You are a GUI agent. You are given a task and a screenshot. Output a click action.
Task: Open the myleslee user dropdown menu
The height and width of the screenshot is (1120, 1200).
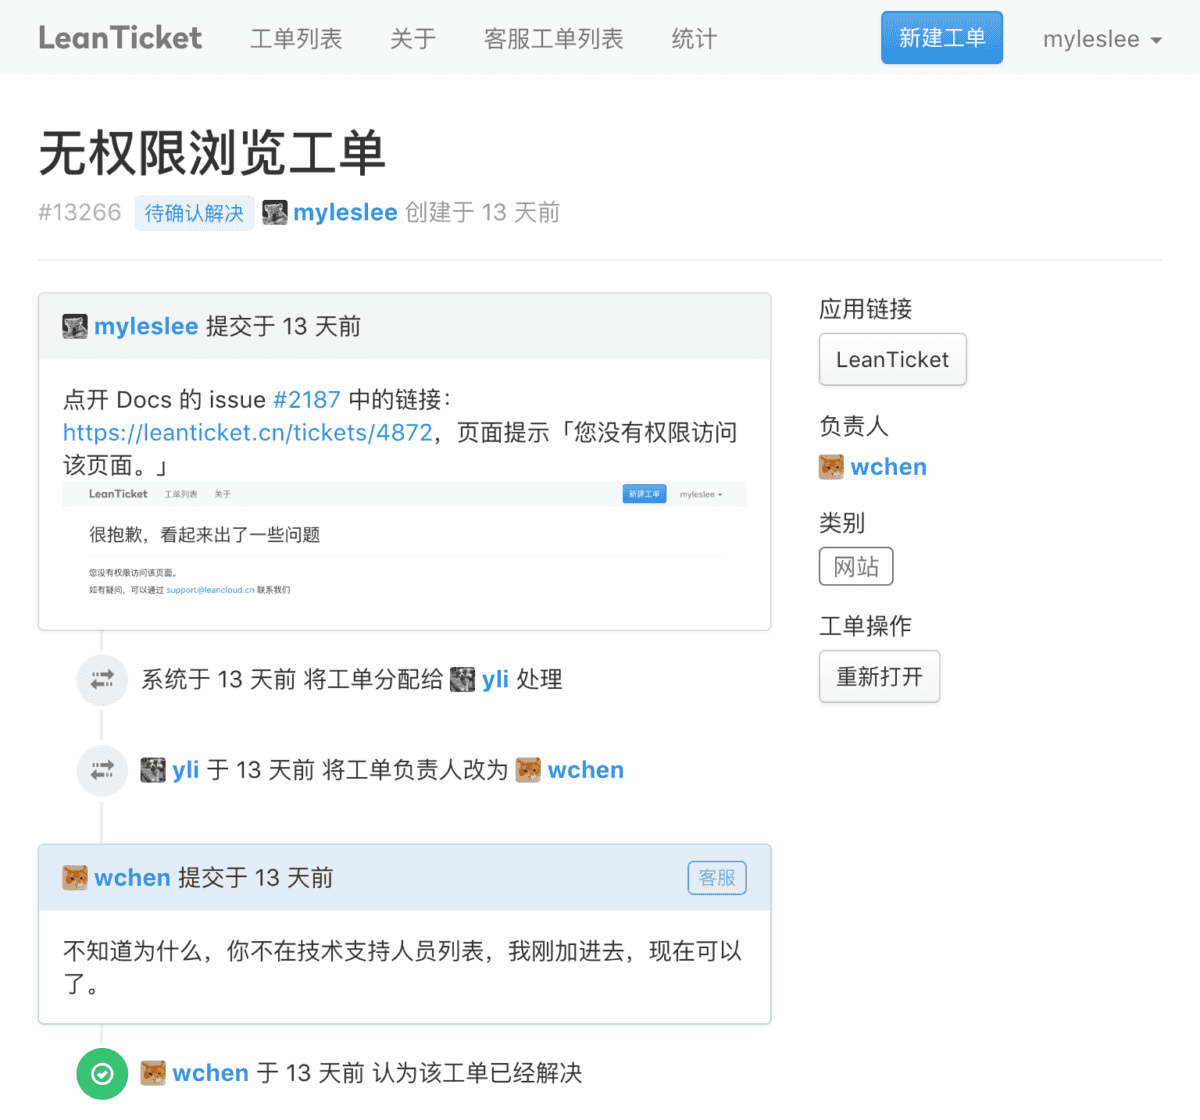click(x=1102, y=39)
